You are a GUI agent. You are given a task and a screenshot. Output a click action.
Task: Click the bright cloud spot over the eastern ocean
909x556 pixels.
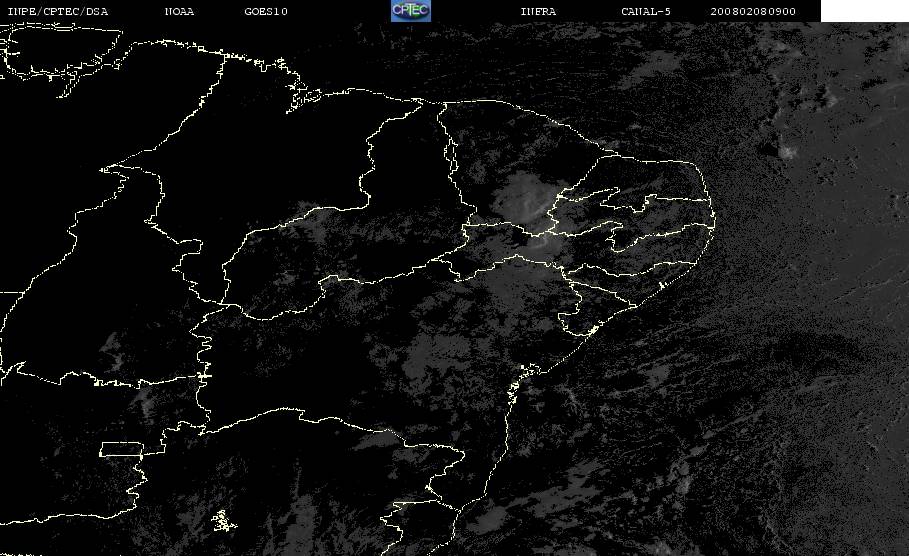[787, 152]
